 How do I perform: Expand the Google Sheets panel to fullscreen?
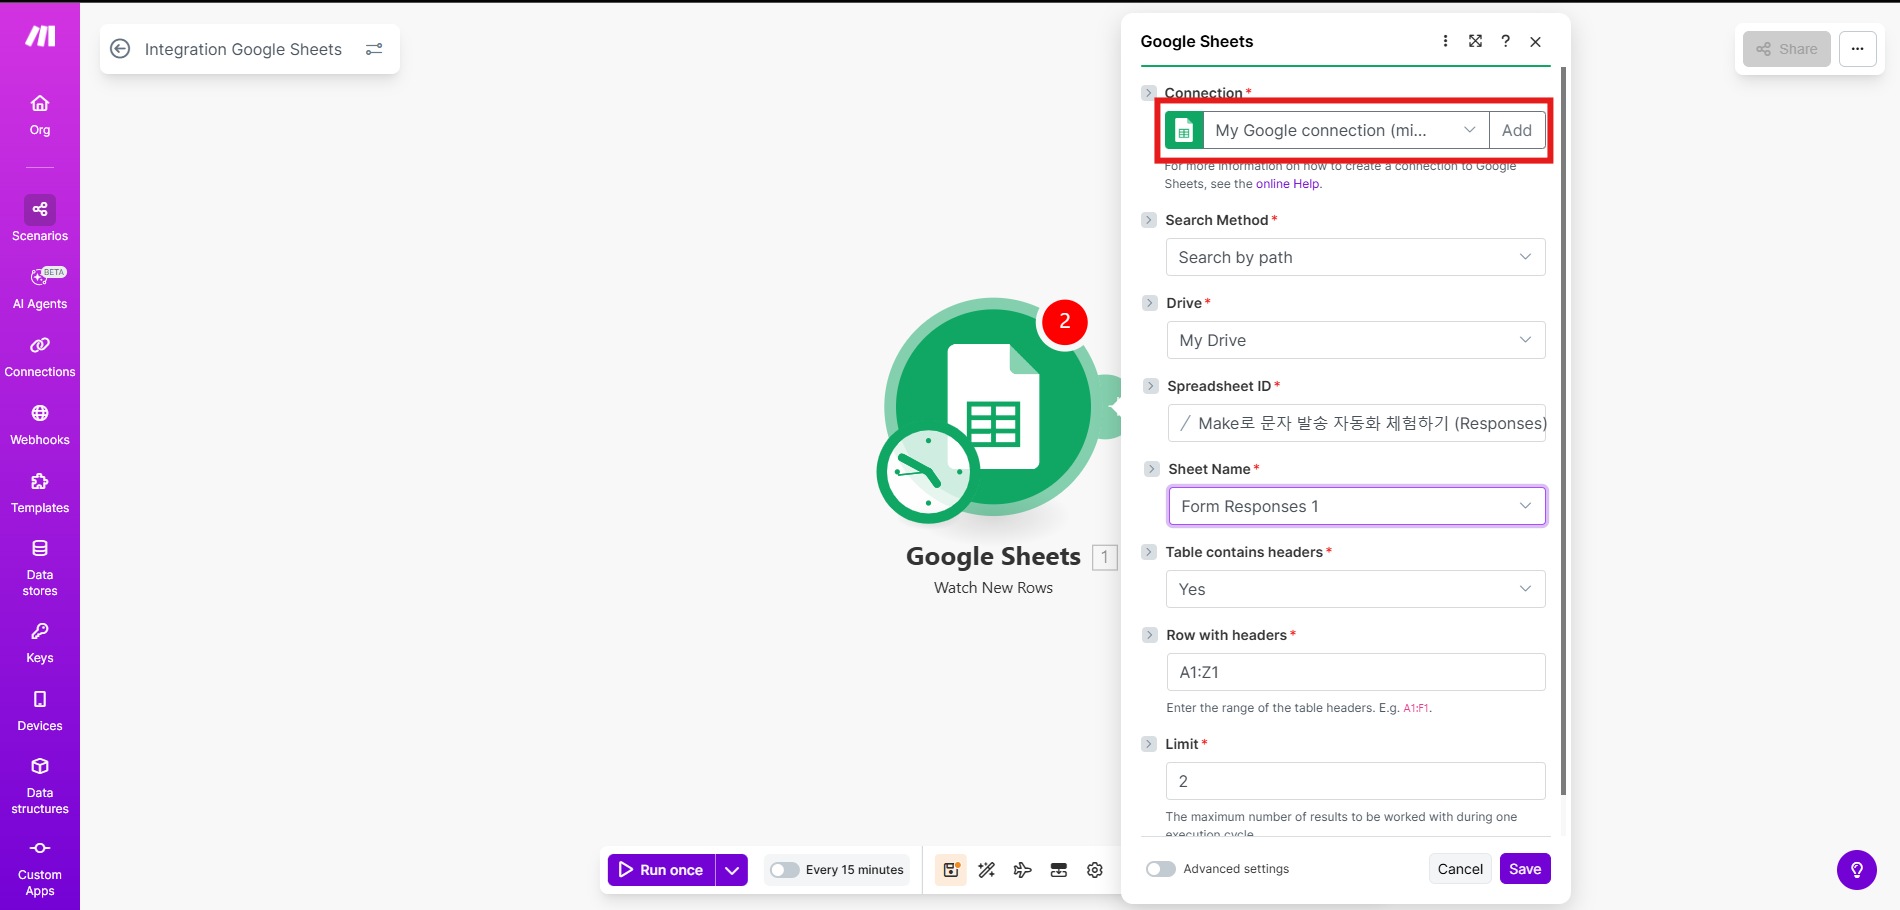[1475, 41]
